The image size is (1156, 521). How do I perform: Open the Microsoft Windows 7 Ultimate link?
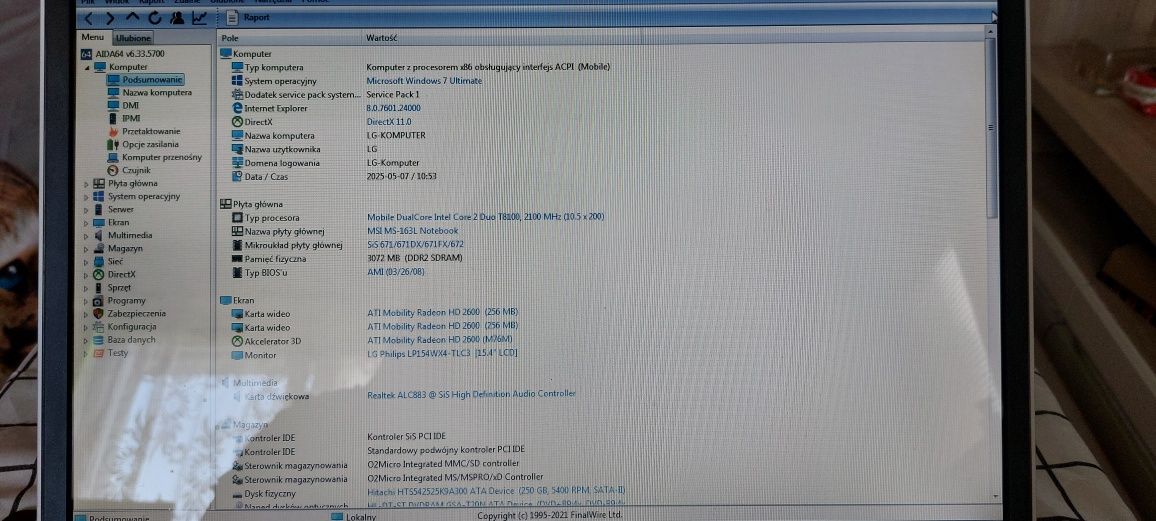coord(425,80)
